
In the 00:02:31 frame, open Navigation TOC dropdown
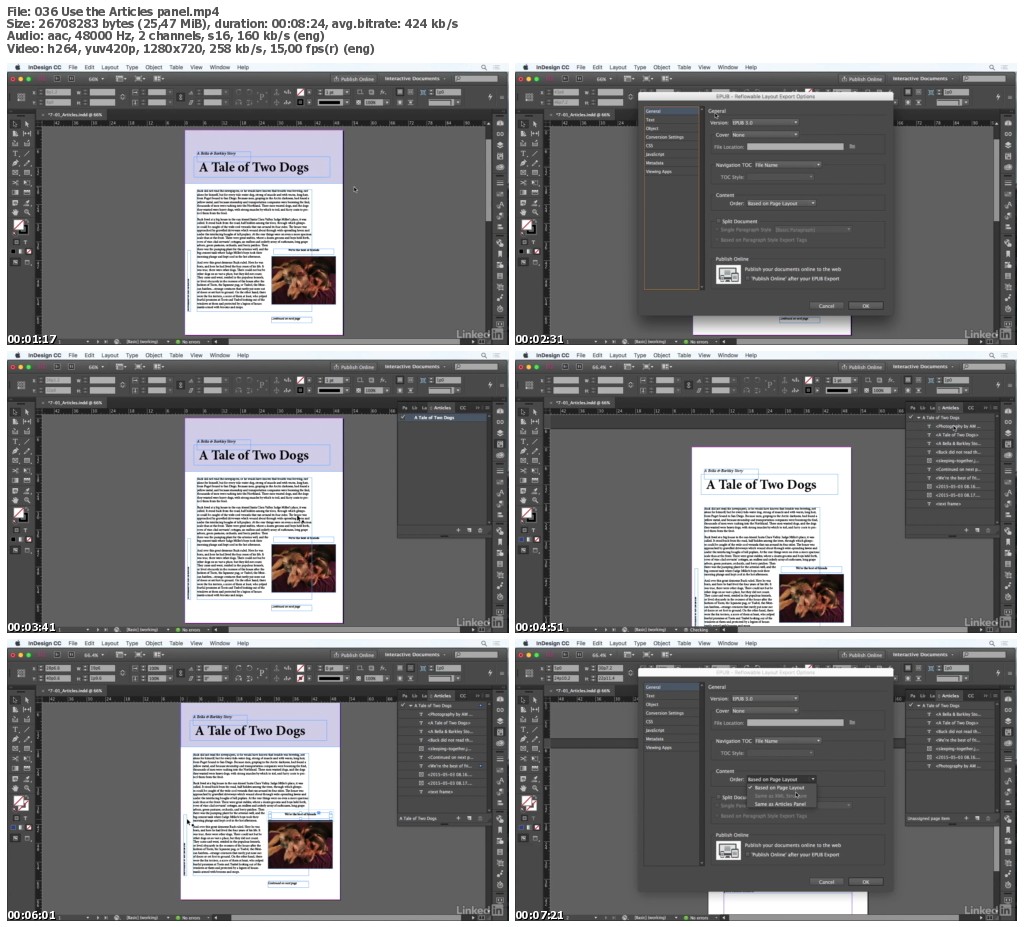click(x=787, y=165)
